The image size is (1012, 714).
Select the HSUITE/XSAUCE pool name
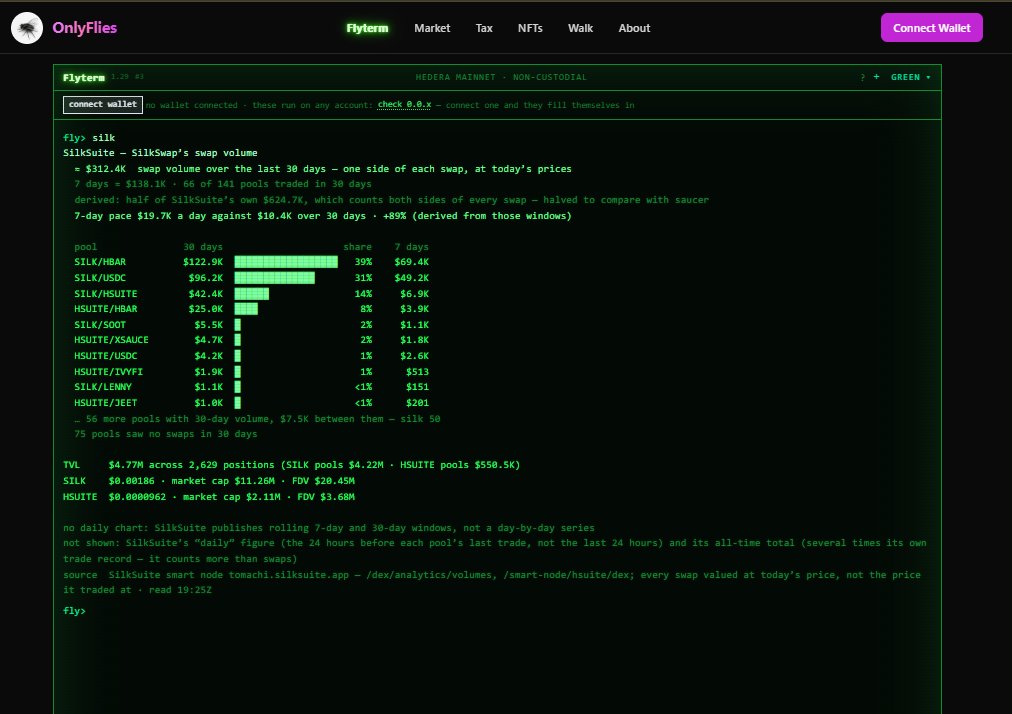(111, 340)
